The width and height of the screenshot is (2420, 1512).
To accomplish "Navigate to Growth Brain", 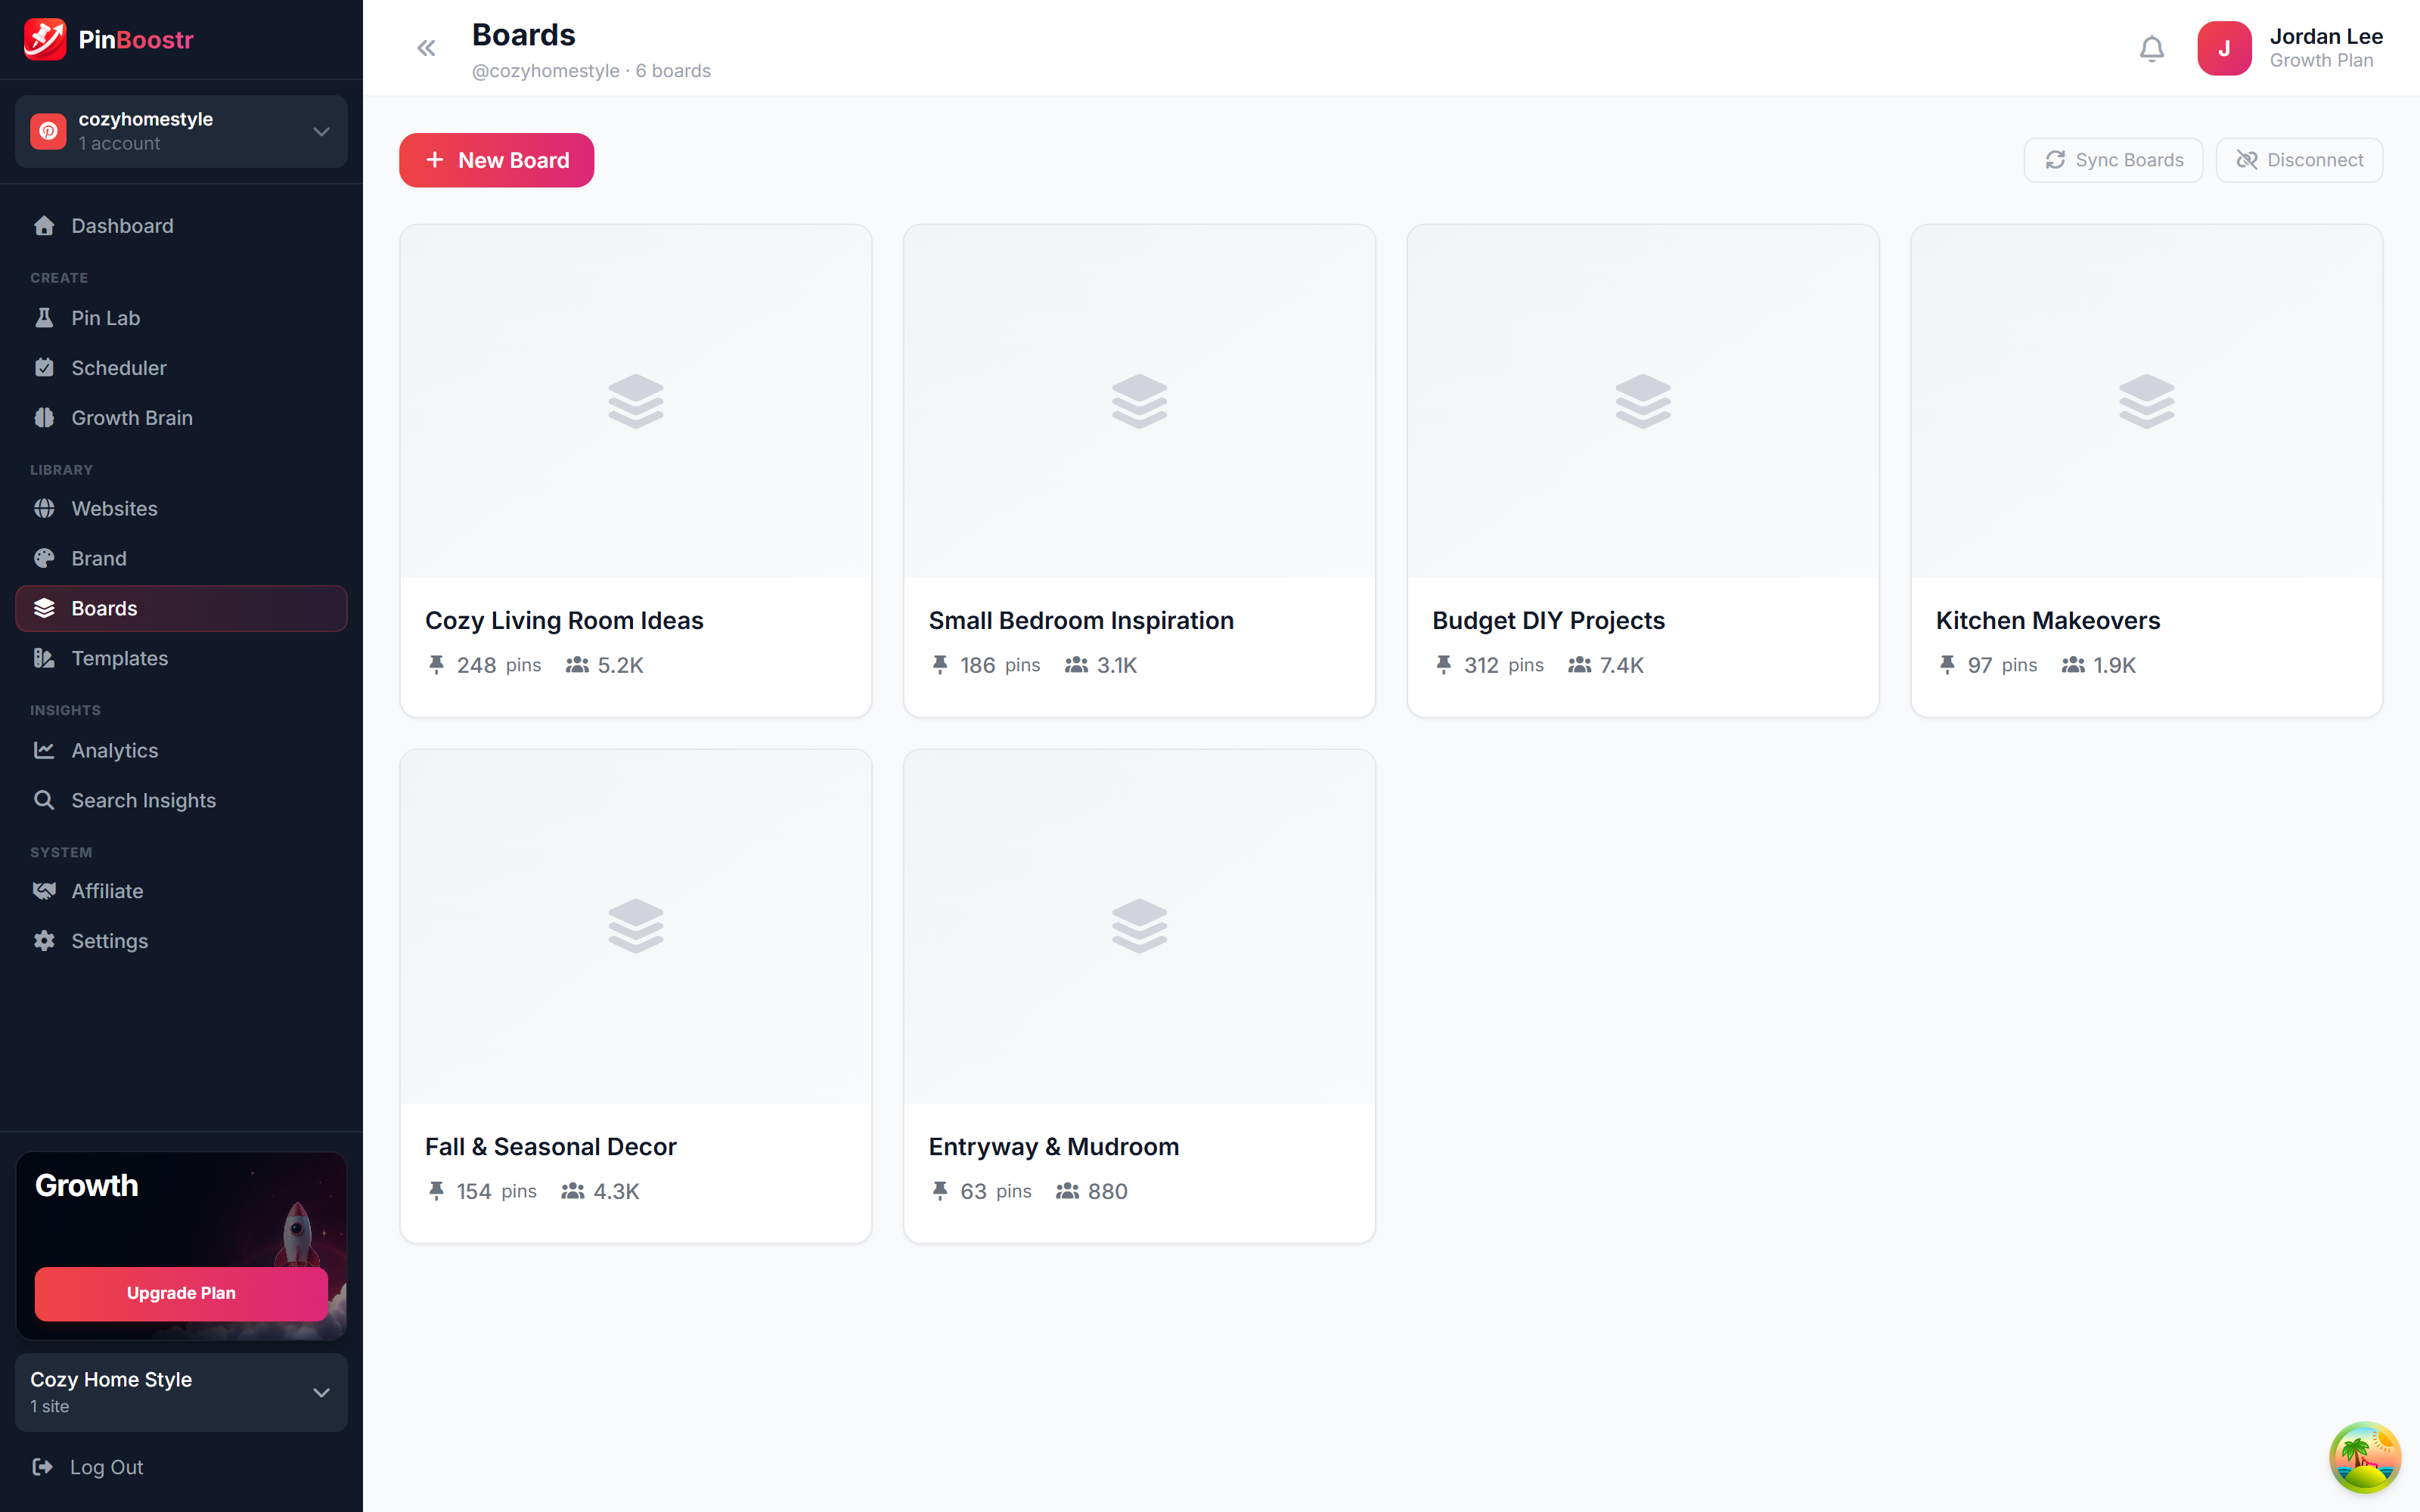I will (x=181, y=418).
